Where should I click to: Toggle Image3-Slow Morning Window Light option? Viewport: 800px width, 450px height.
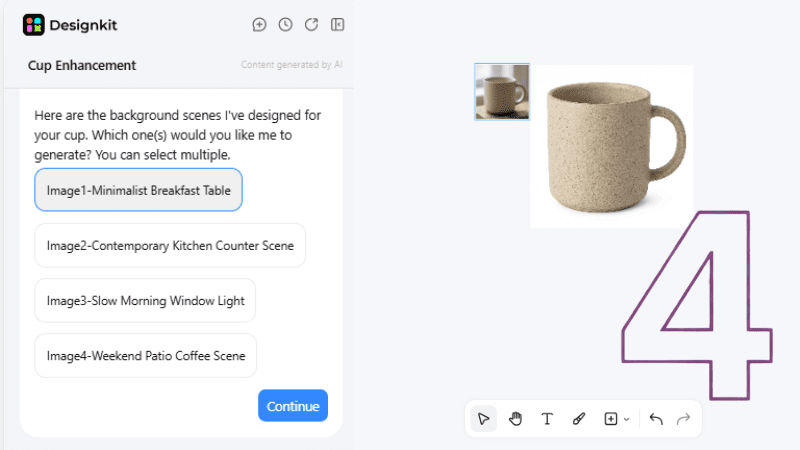(145, 300)
